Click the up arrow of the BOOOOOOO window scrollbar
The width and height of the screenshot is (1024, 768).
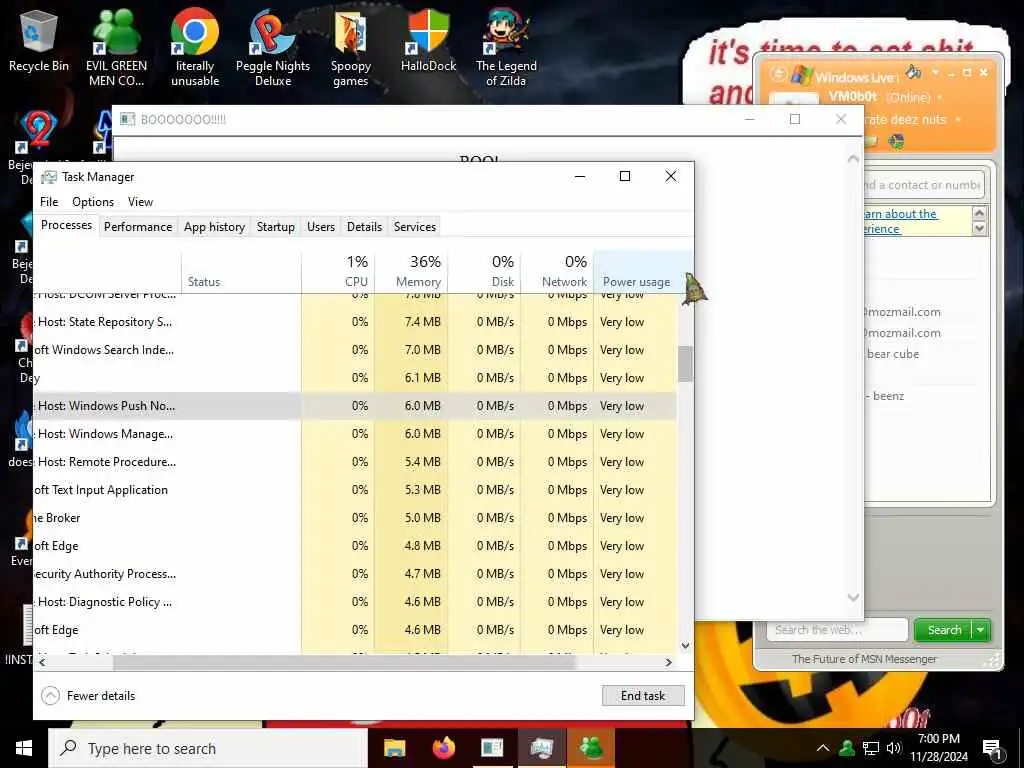pos(853,159)
